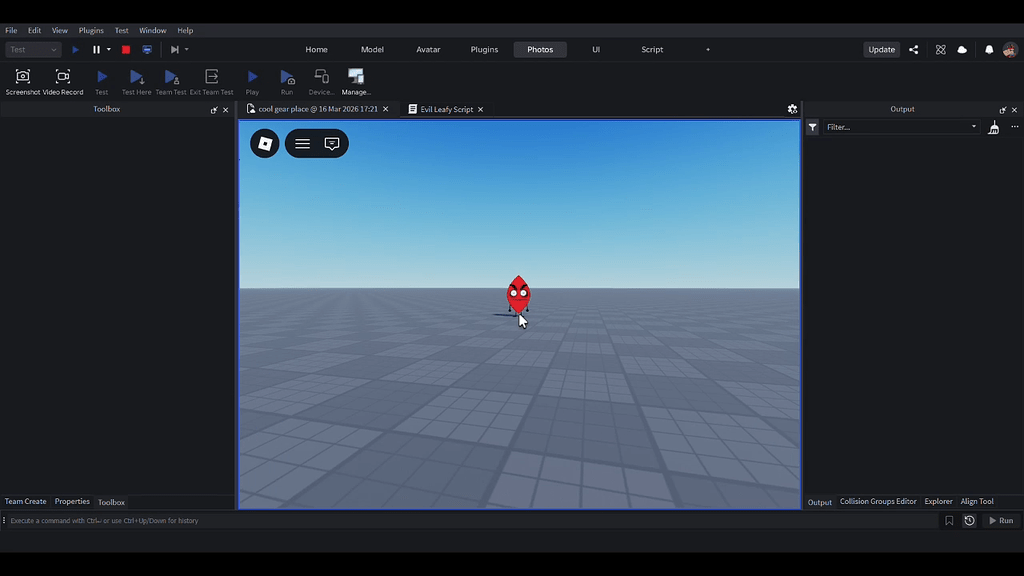Screen dimensions: 1024x576
Task: Open the Device emulator icon
Action: [x=321, y=76]
